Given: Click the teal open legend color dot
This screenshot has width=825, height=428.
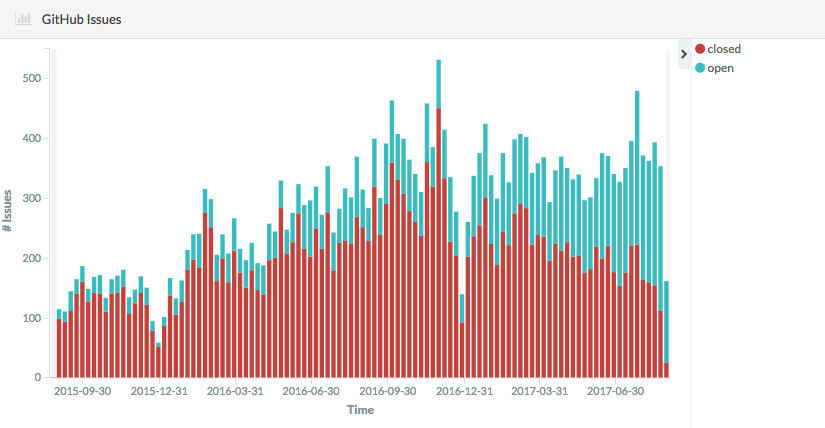Looking at the screenshot, I should coord(700,68).
